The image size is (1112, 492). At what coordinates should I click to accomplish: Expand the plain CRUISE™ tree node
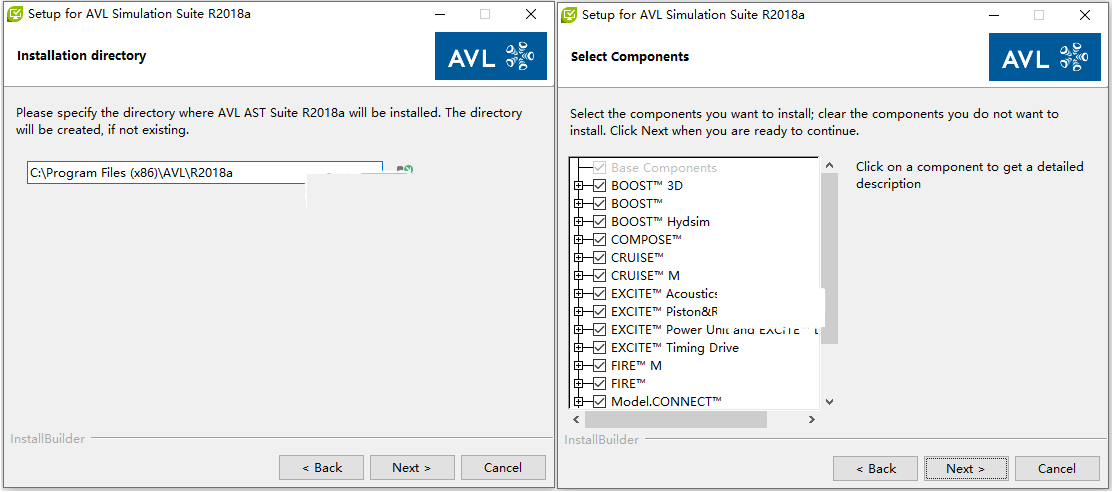(x=579, y=257)
